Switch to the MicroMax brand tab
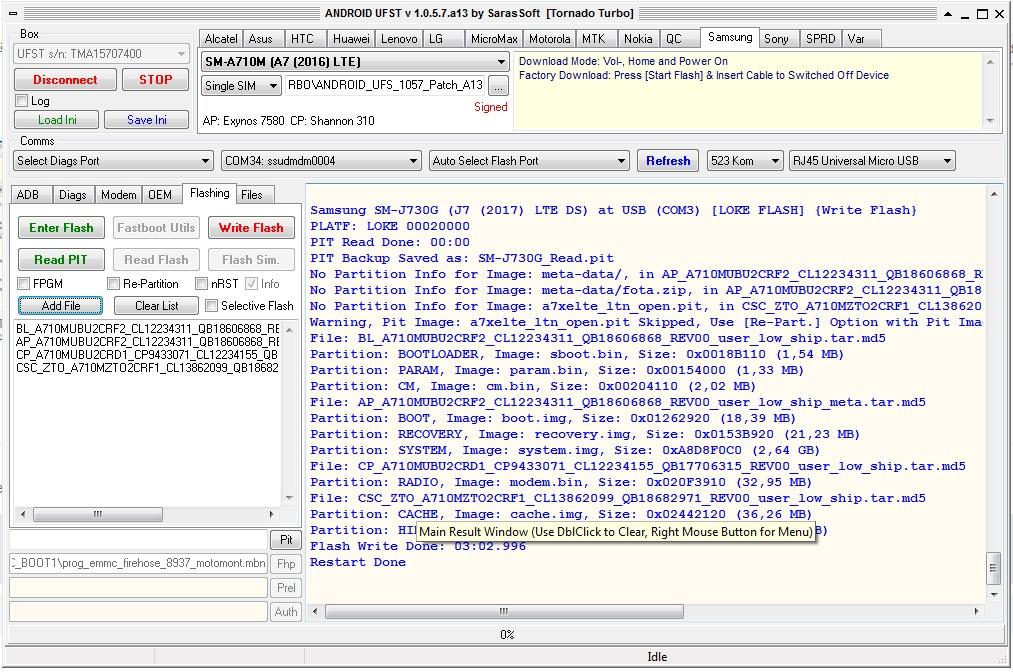 coord(494,39)
